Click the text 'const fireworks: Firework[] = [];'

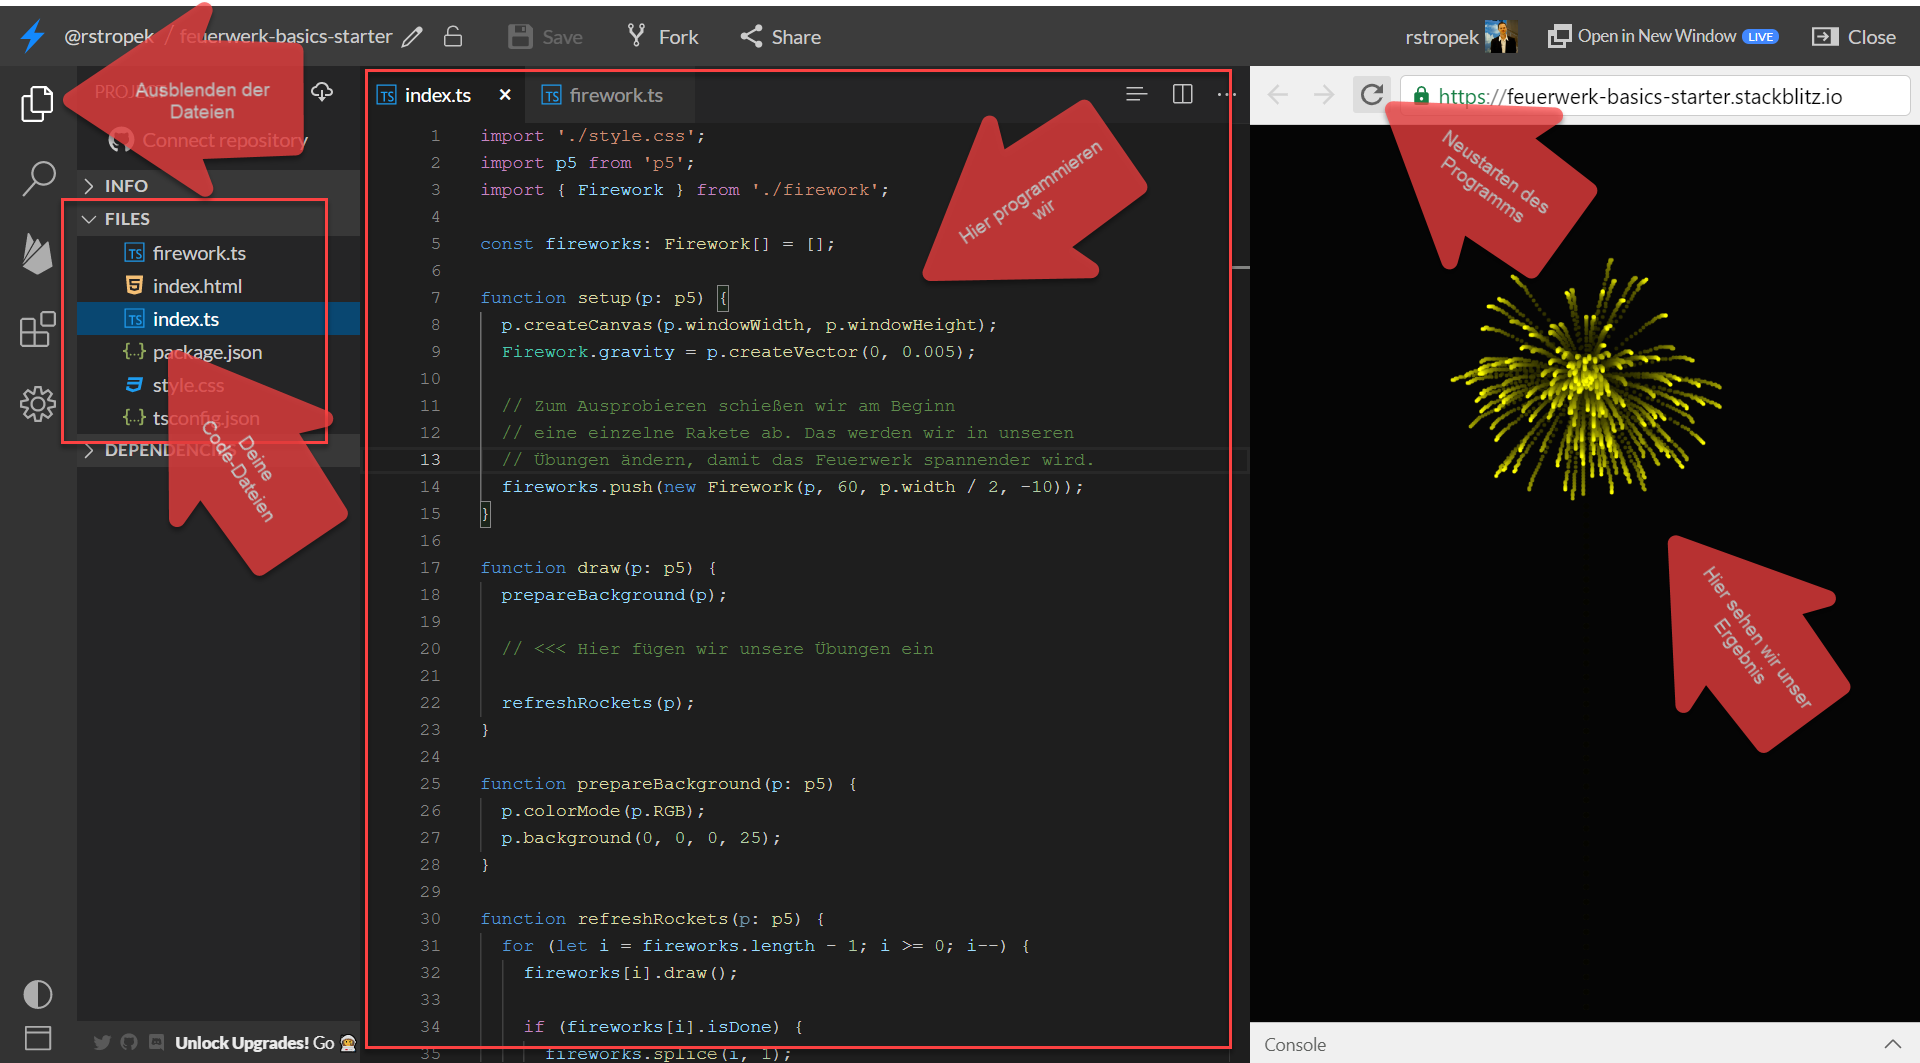point(657,244)
